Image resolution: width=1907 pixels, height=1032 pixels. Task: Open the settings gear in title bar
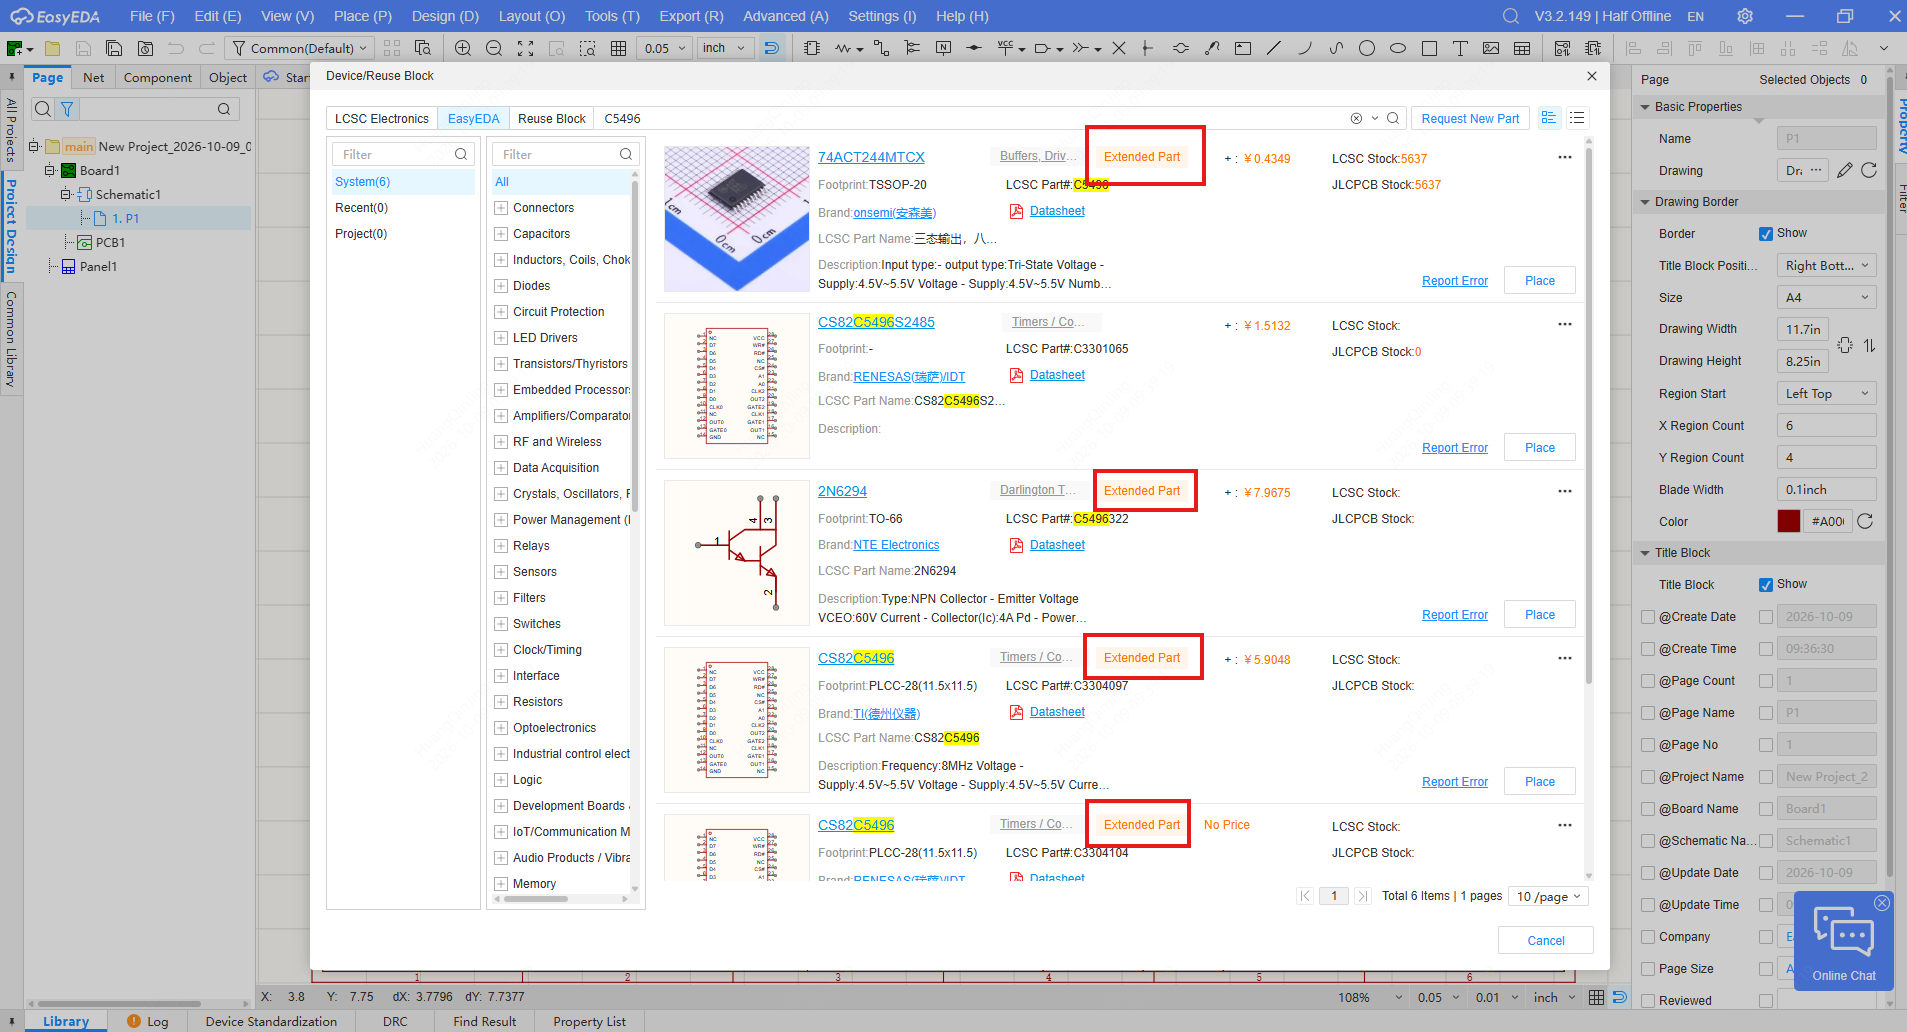1745,16
